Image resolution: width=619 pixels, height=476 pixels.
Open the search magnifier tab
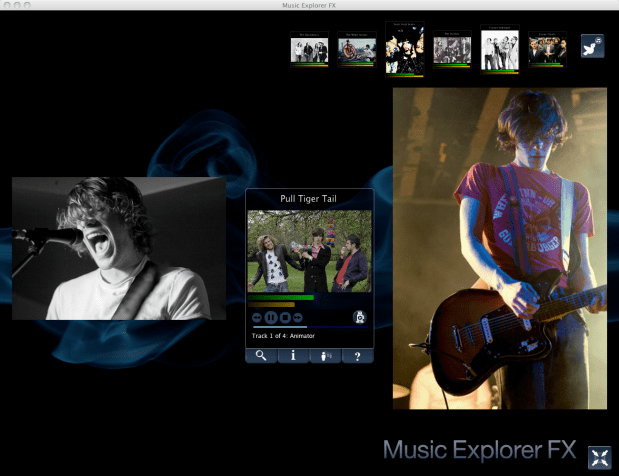[261, 355]
